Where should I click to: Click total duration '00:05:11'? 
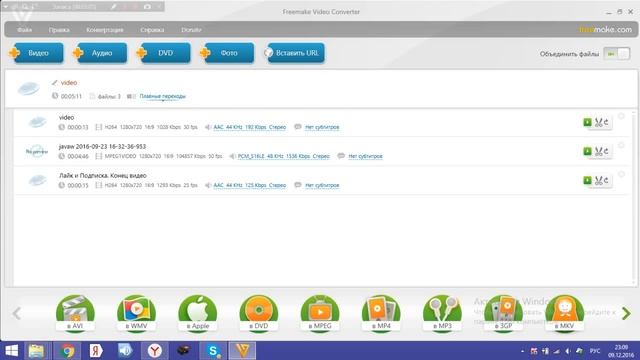[x=71, y=96]
